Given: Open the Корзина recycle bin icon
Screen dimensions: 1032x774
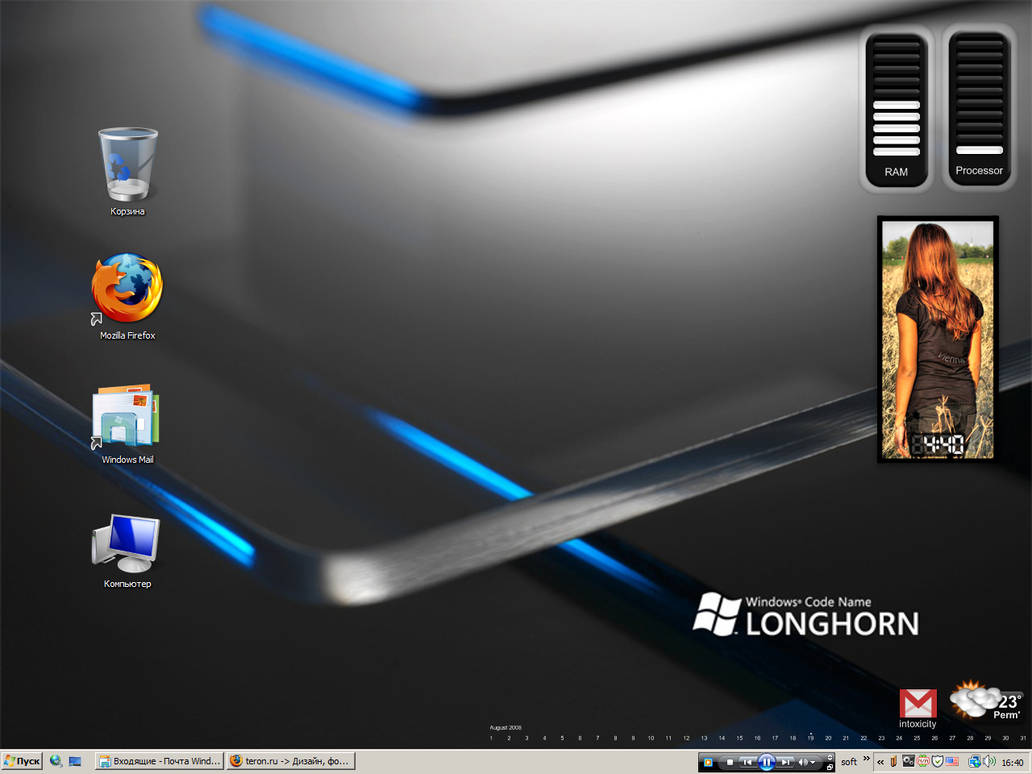Looking at the screenshot, I should click(128, 172).
